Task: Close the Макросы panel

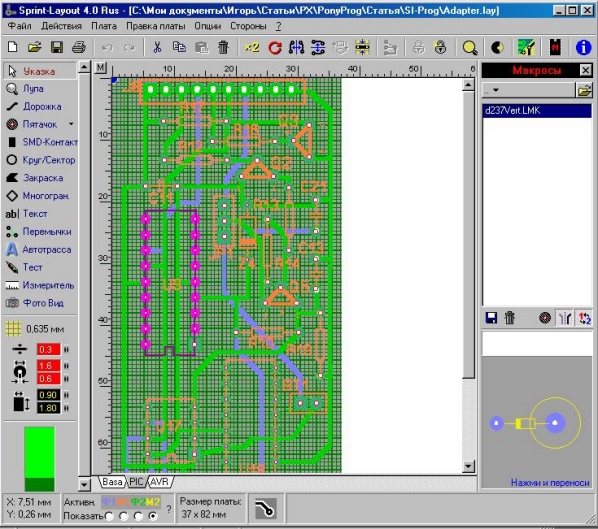Action: pos(585,70)
